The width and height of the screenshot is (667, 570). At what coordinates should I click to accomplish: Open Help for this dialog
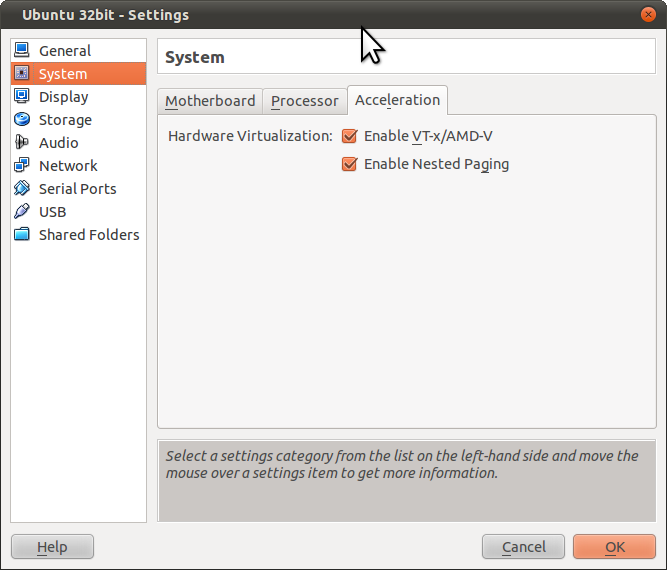[x=52, y=547]
